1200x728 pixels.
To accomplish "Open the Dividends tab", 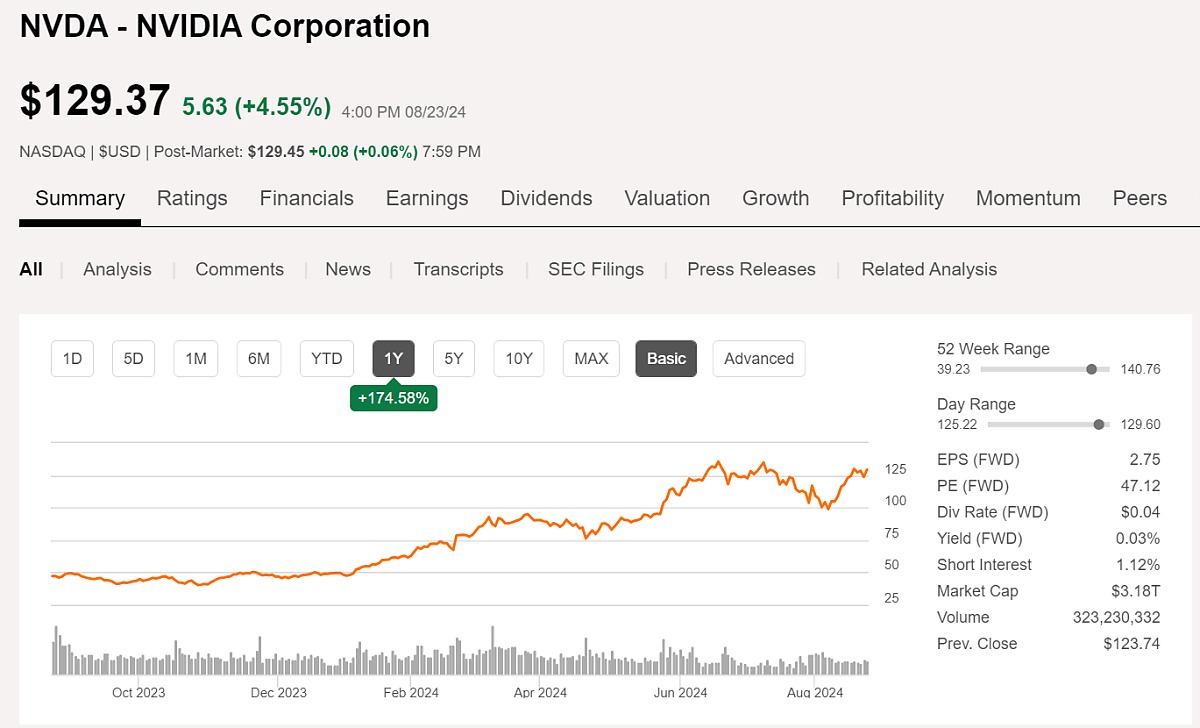I will [546, 198].
